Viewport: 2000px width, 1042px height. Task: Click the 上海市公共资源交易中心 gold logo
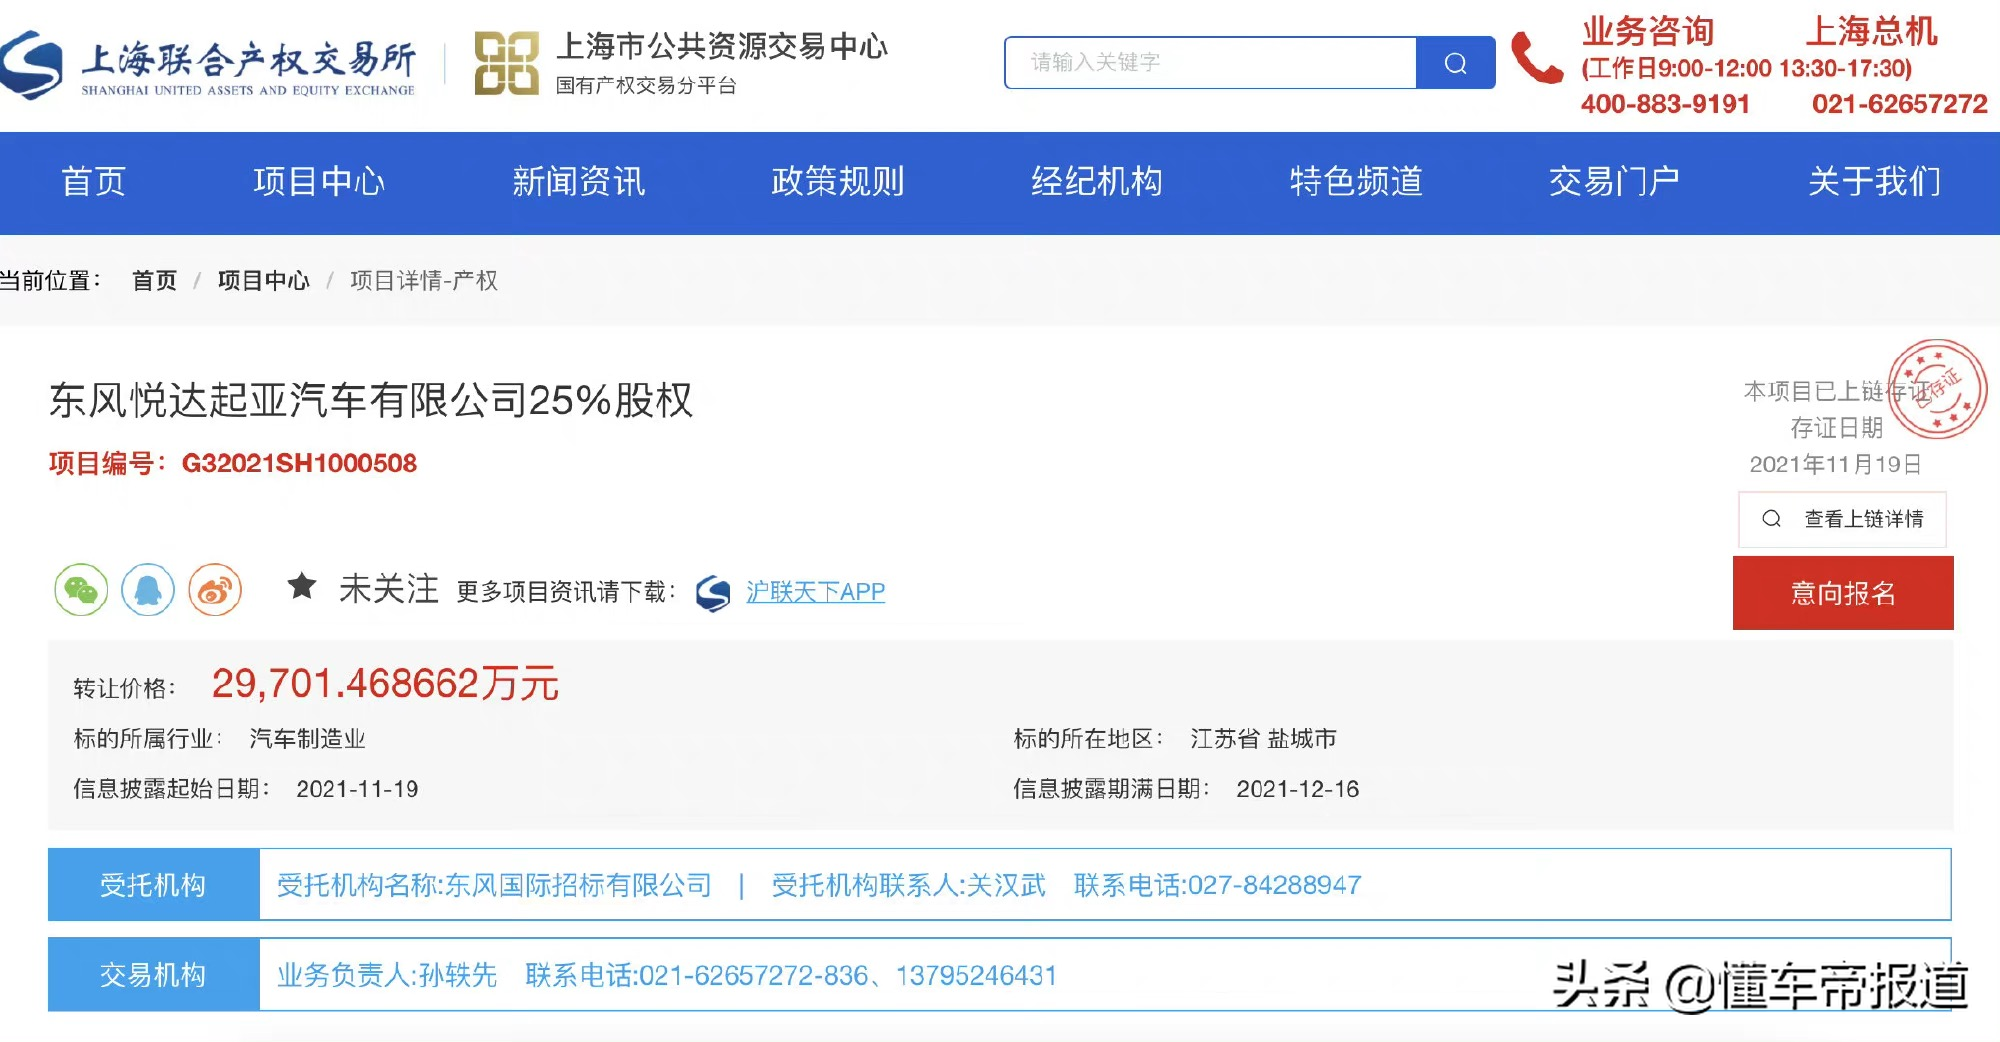click(506, 64)
